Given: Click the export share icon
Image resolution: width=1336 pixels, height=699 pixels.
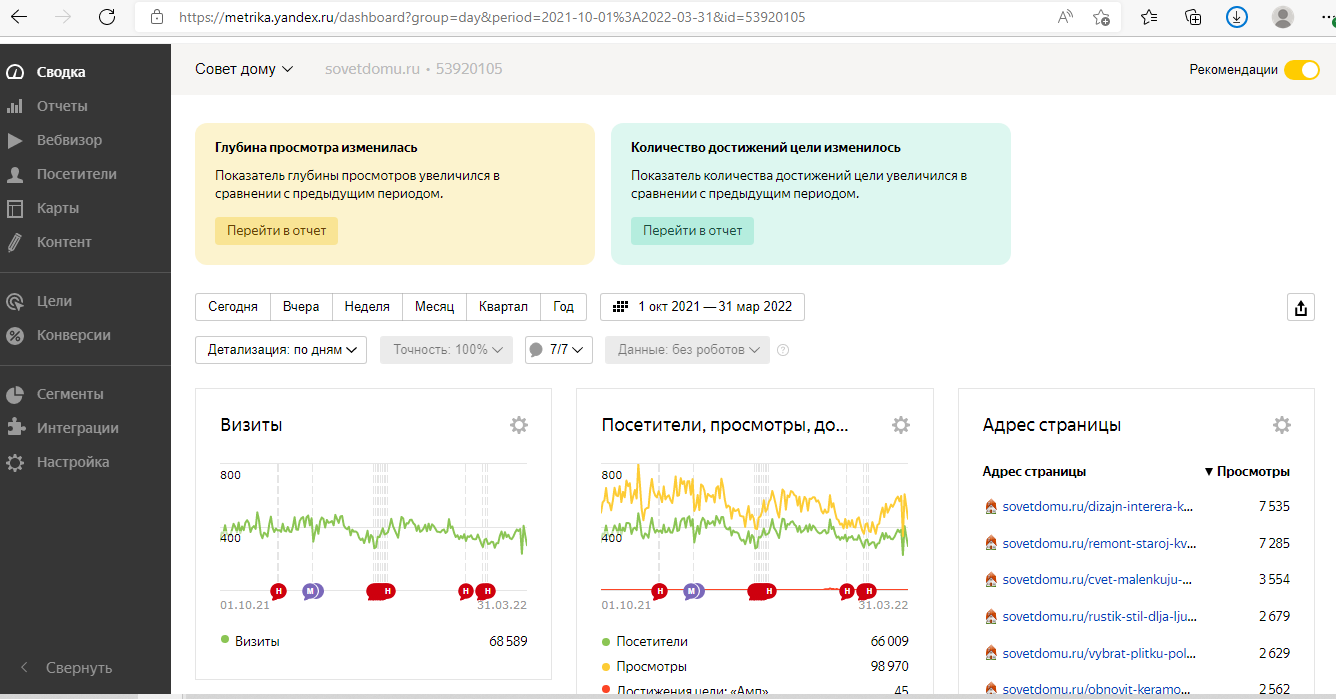Looking at the screenshot, I should 1300,308.
